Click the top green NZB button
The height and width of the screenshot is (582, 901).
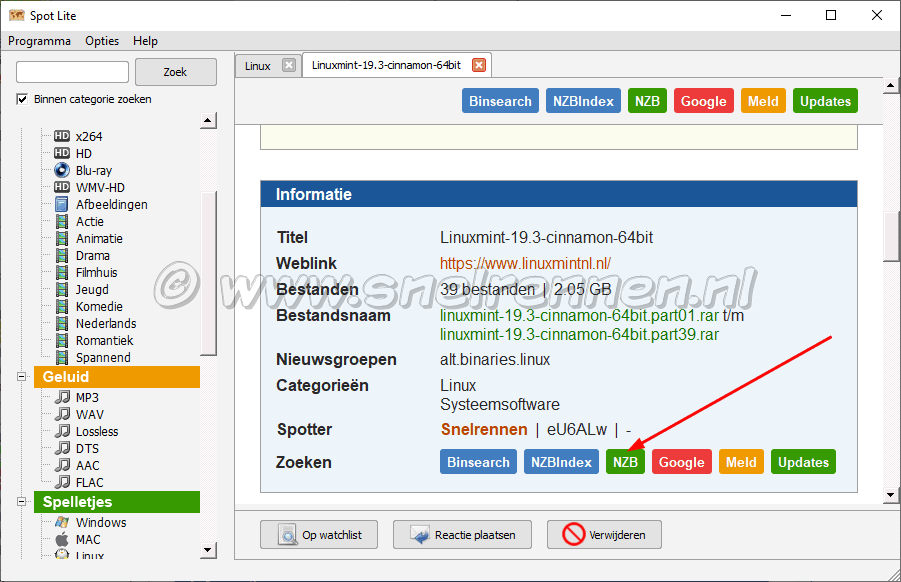pyautogui.click(x=647, y=101)
